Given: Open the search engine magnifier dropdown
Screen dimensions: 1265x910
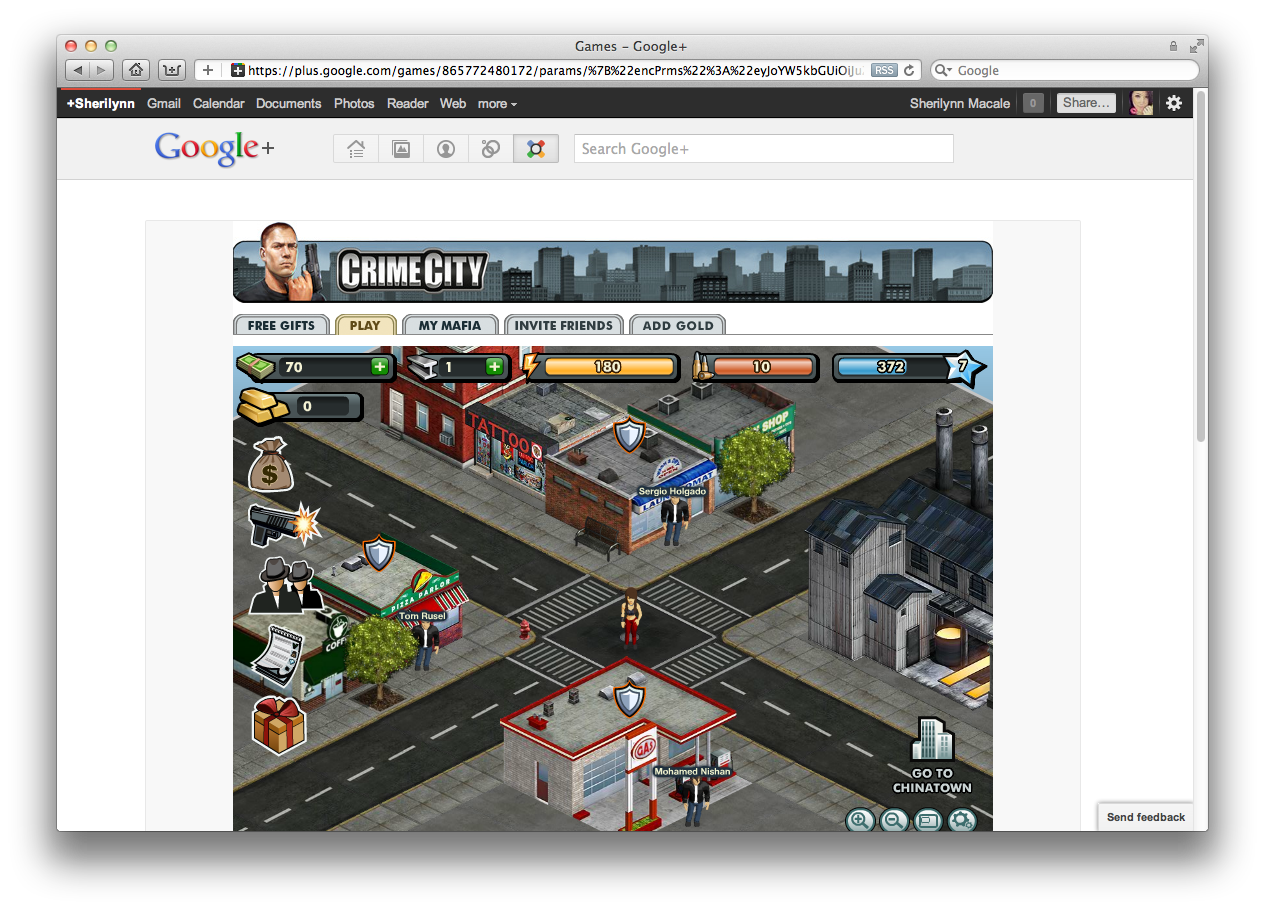Looking at the screenshot, I should [944, 71].
